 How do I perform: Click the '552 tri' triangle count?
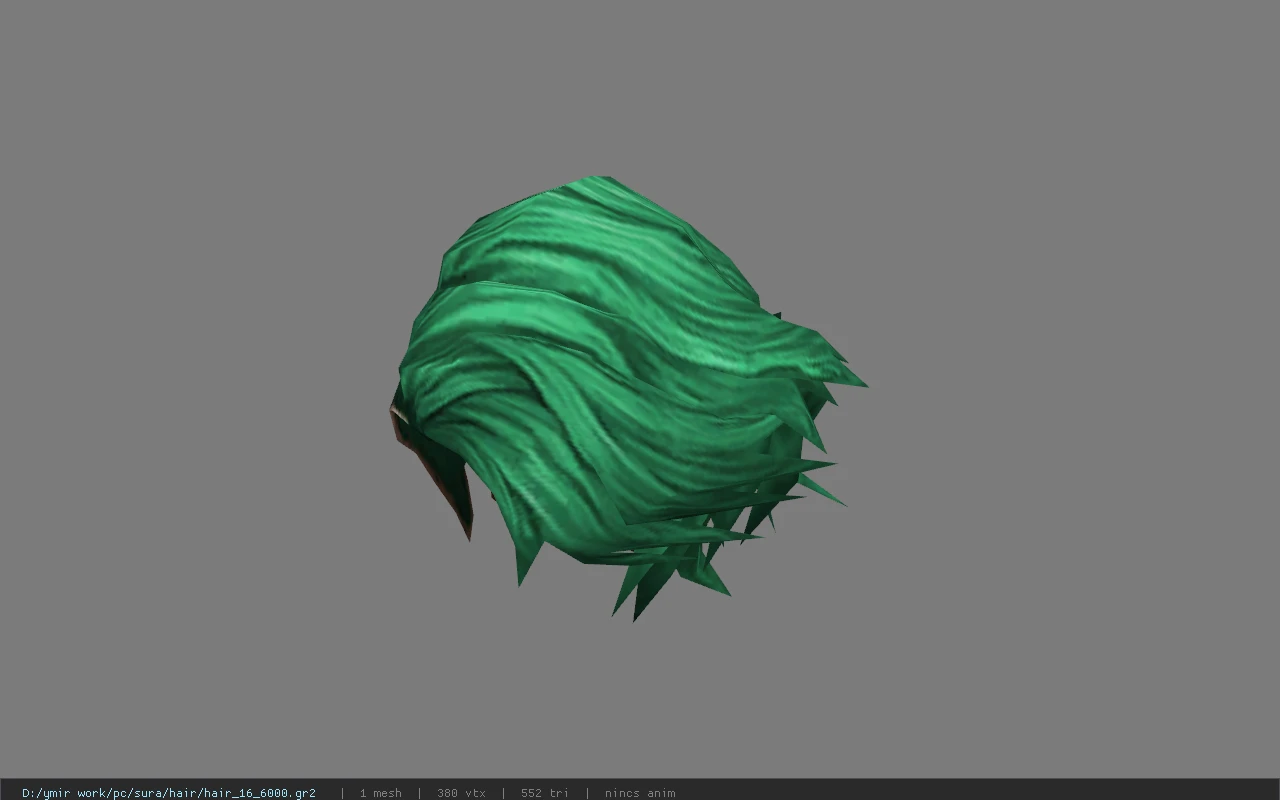(x=545, y=793)
